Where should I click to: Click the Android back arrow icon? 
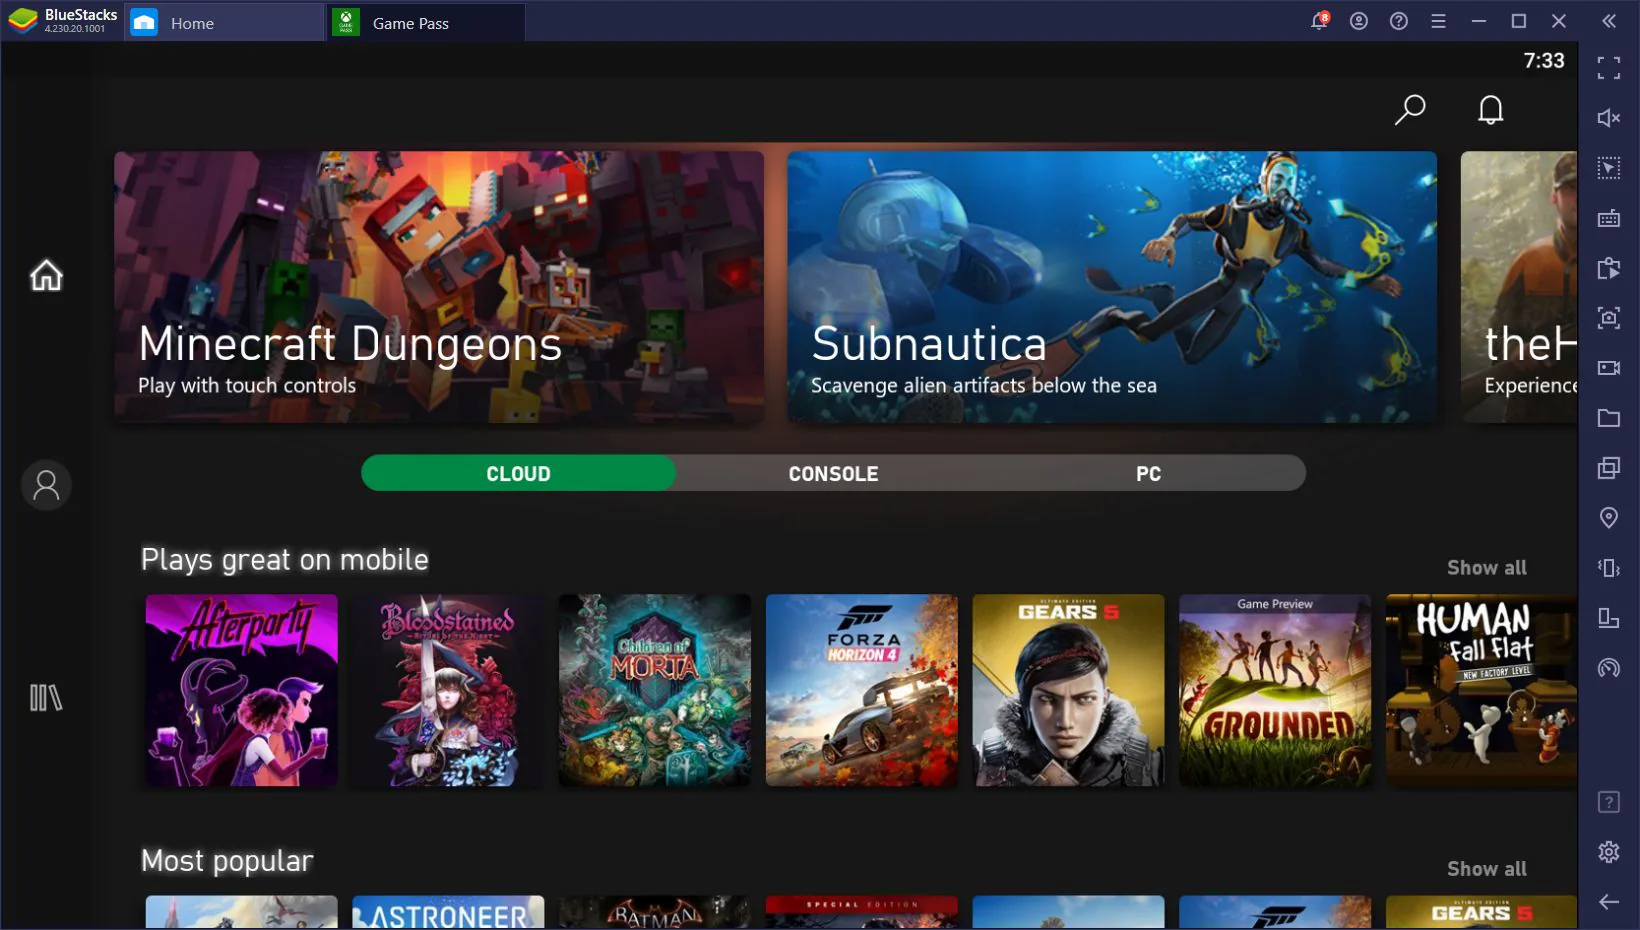click(x=1608, y=902)
